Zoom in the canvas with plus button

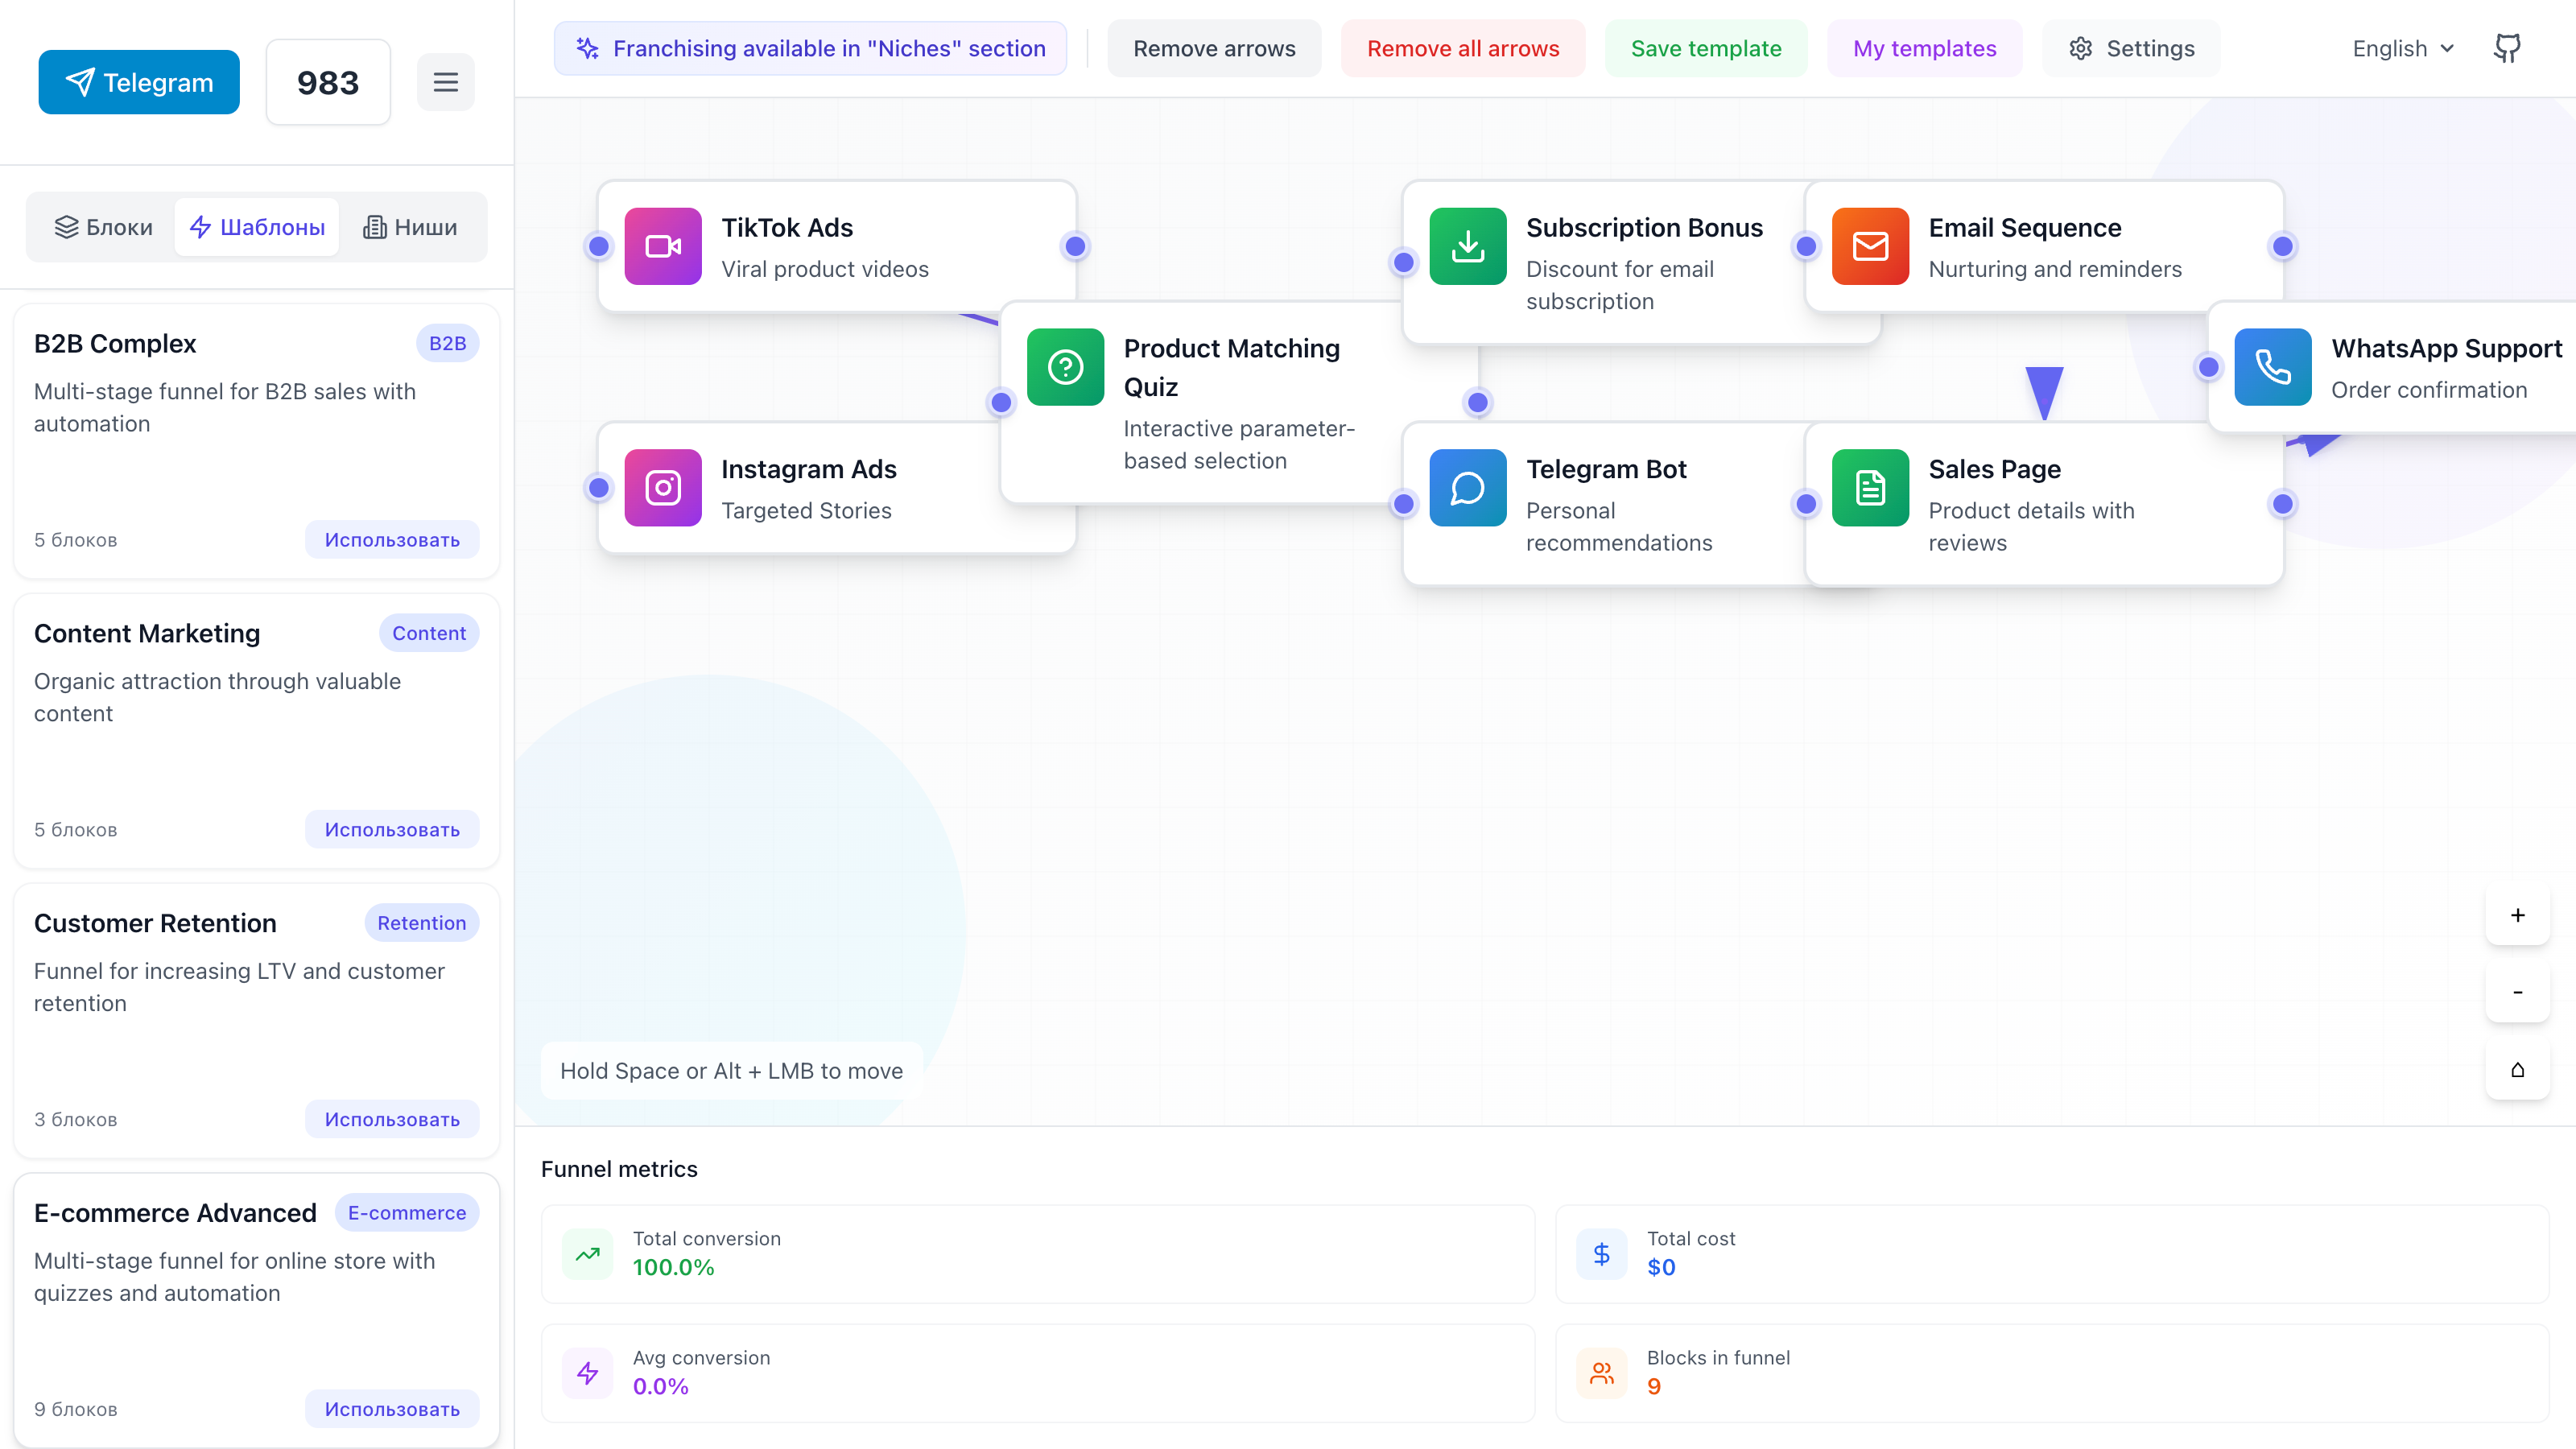[x=2518, y=915]
